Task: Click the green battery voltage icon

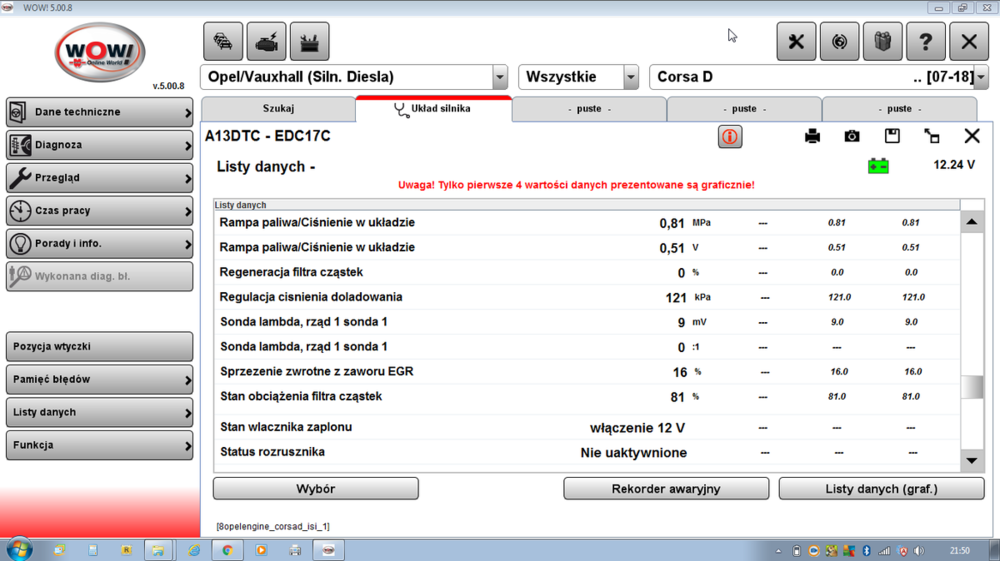Action: click(x=878, y=166)
